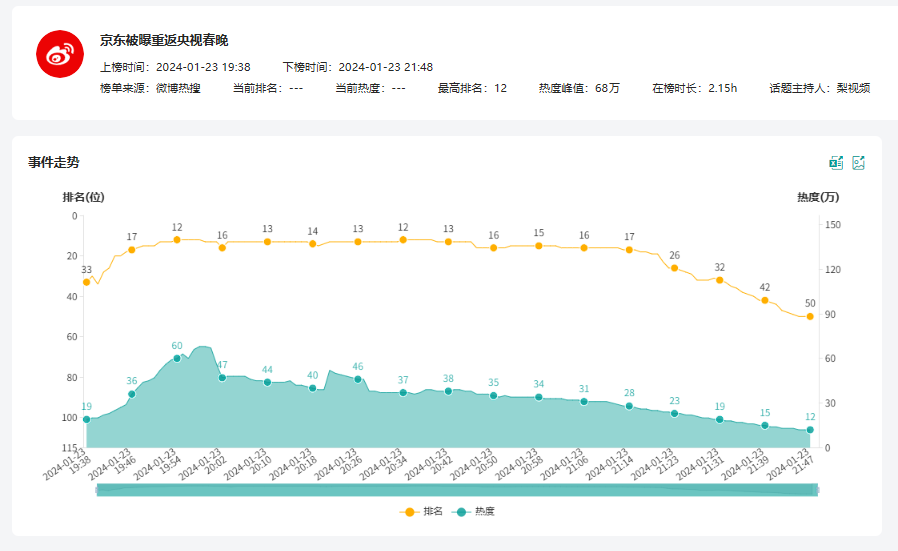Click heat point 12 at 21:47
Viewport: 898px width, 551px height.
[810, 430]
